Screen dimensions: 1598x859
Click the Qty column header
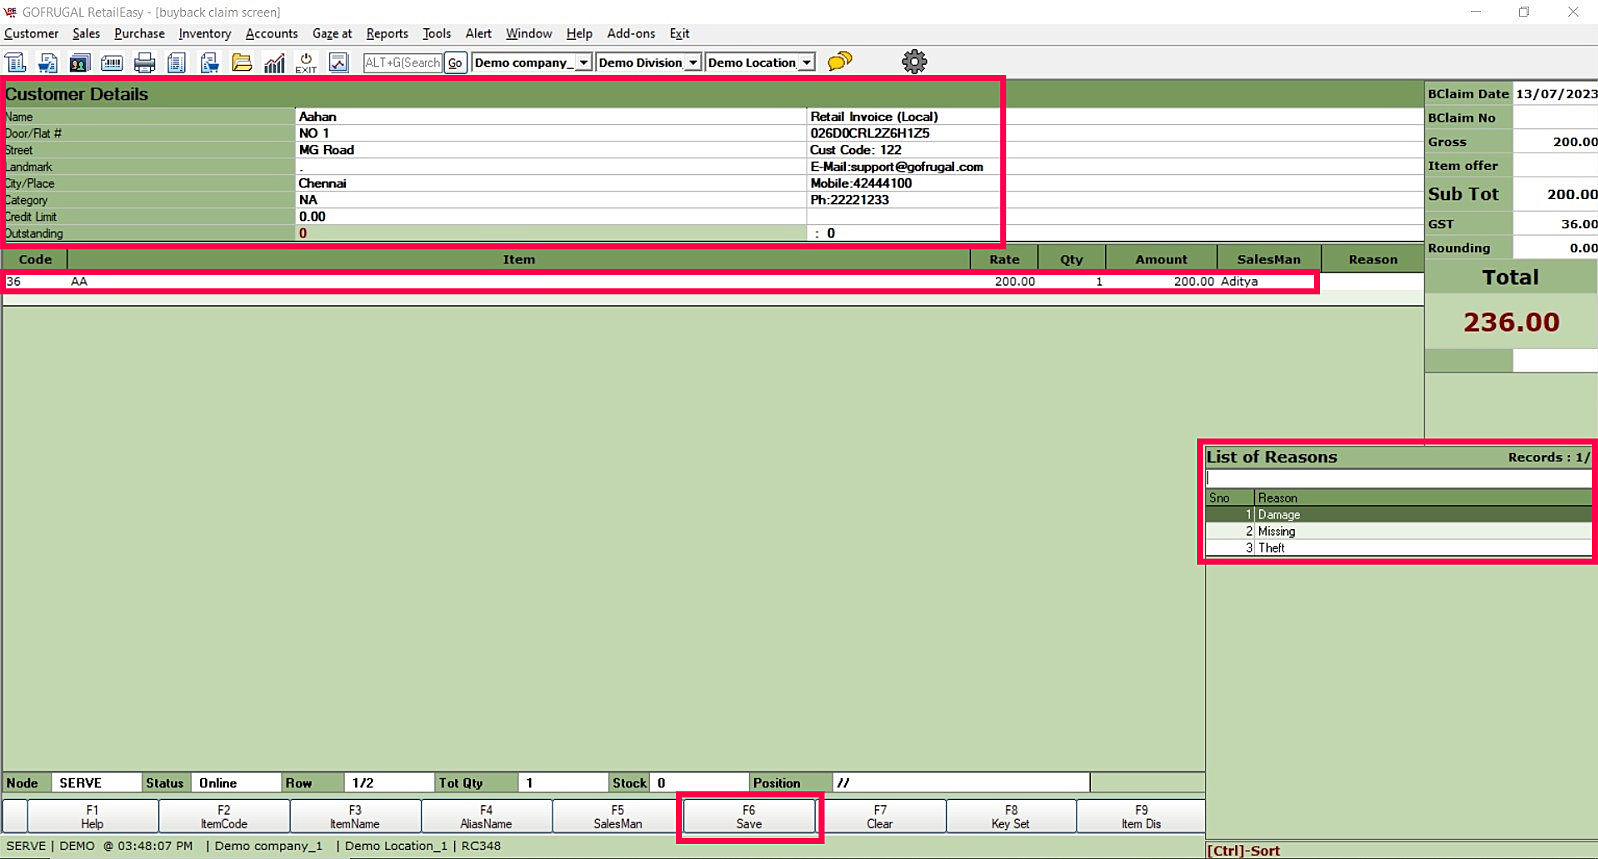[1072, 259]
